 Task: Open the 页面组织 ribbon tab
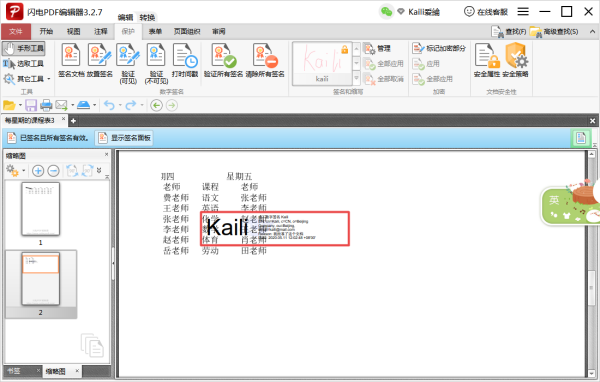pyautogui.click(x=187, y=32)
